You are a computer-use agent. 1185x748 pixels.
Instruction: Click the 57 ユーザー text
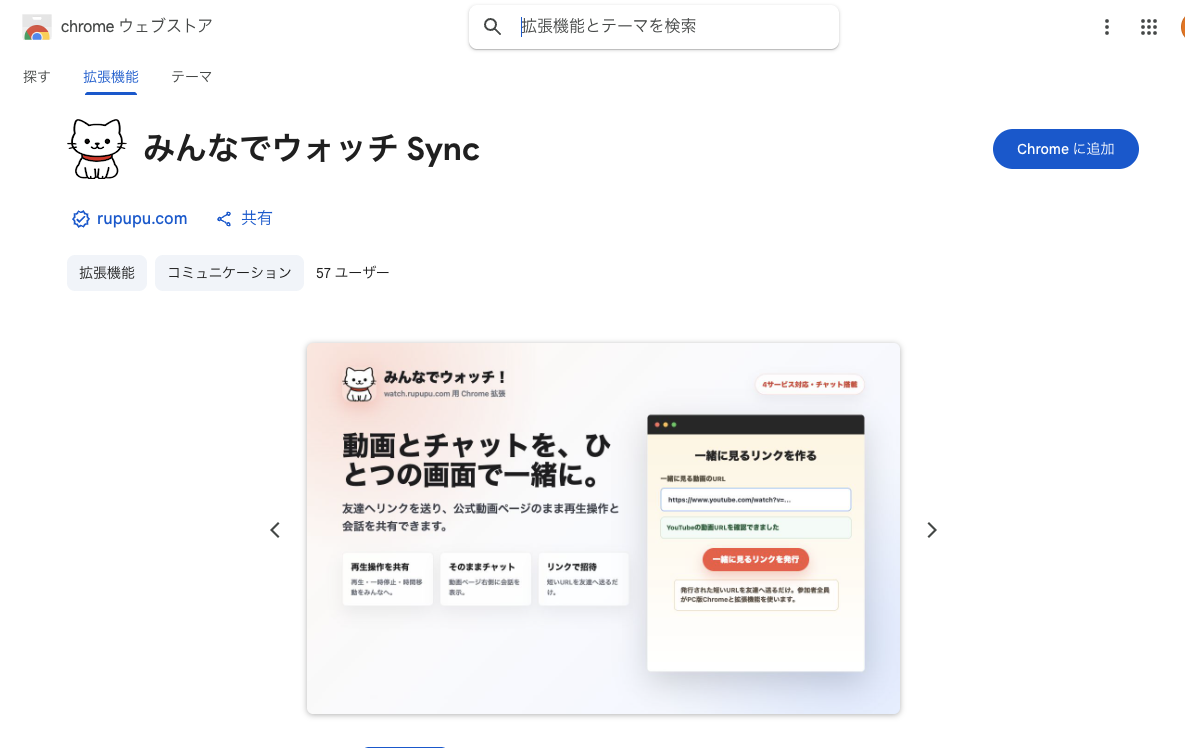coord(352,273)
